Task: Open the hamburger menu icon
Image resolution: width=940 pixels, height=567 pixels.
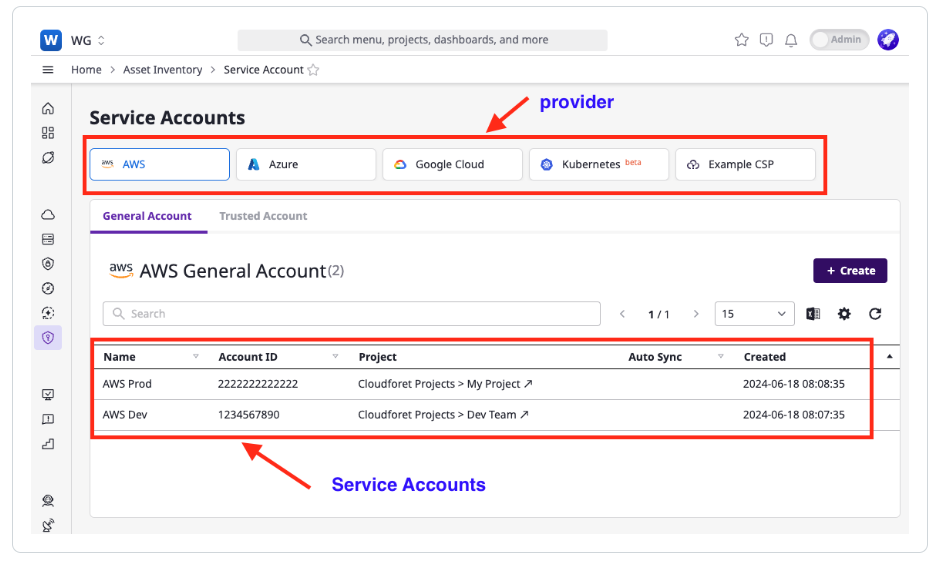Action: tap(48, 70)
